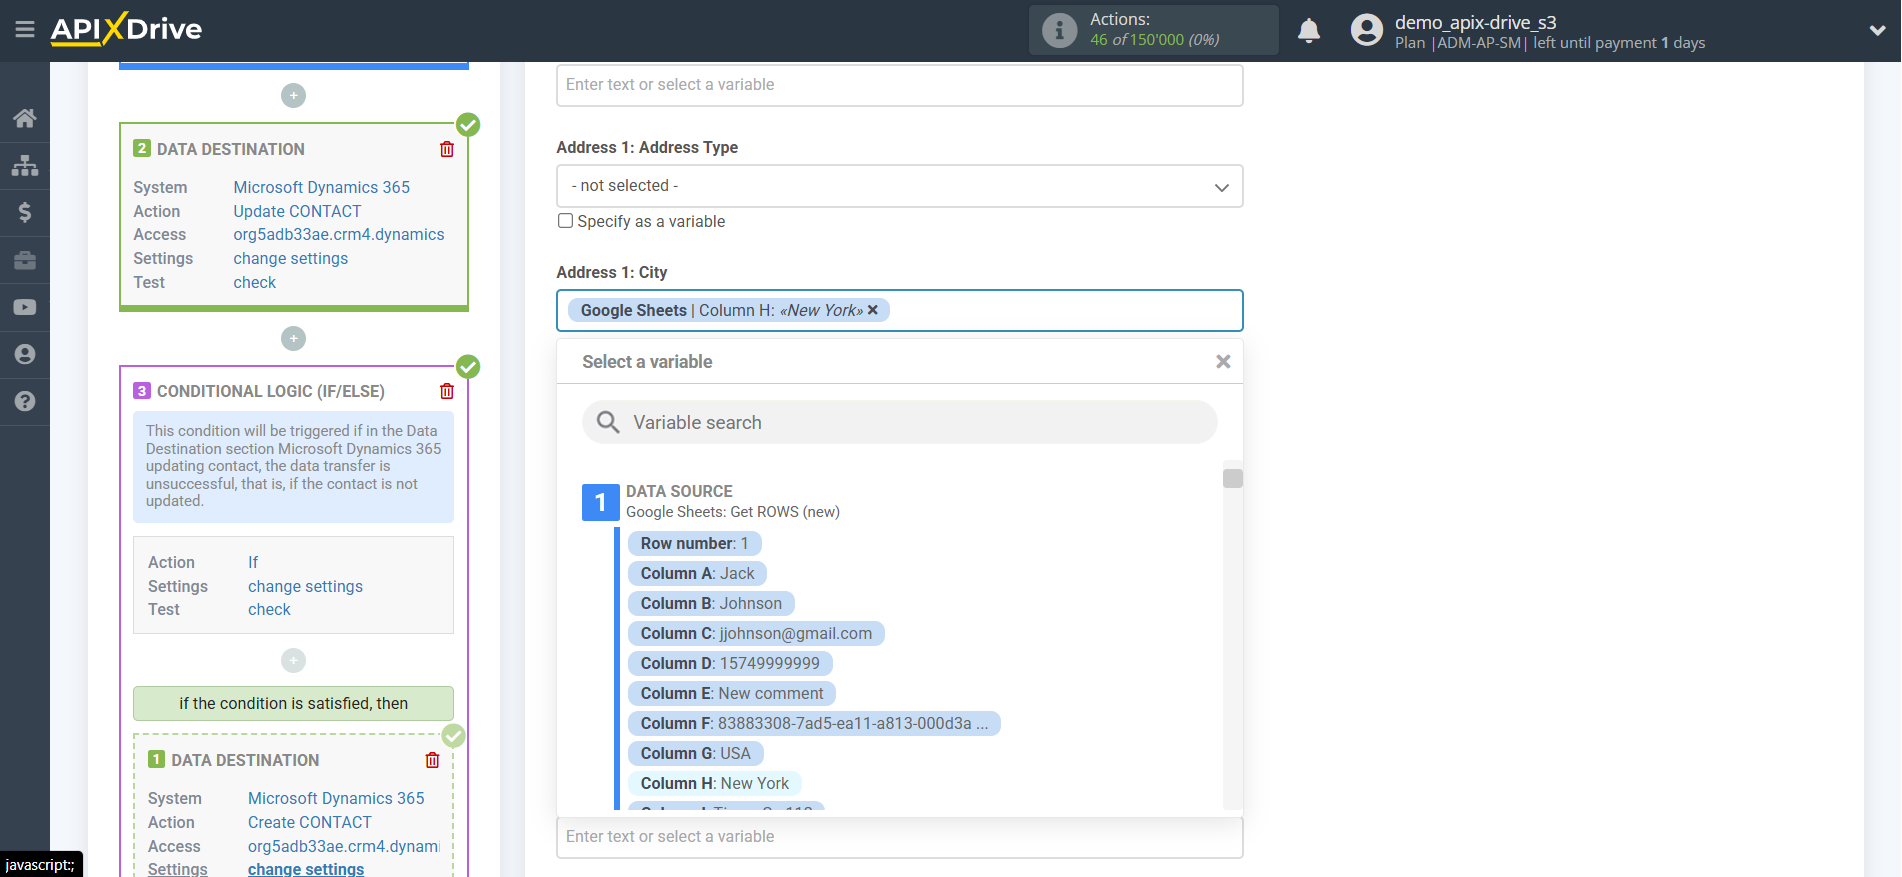
Task: Click check in Conditional Logic block
Action: pos(269,609)
